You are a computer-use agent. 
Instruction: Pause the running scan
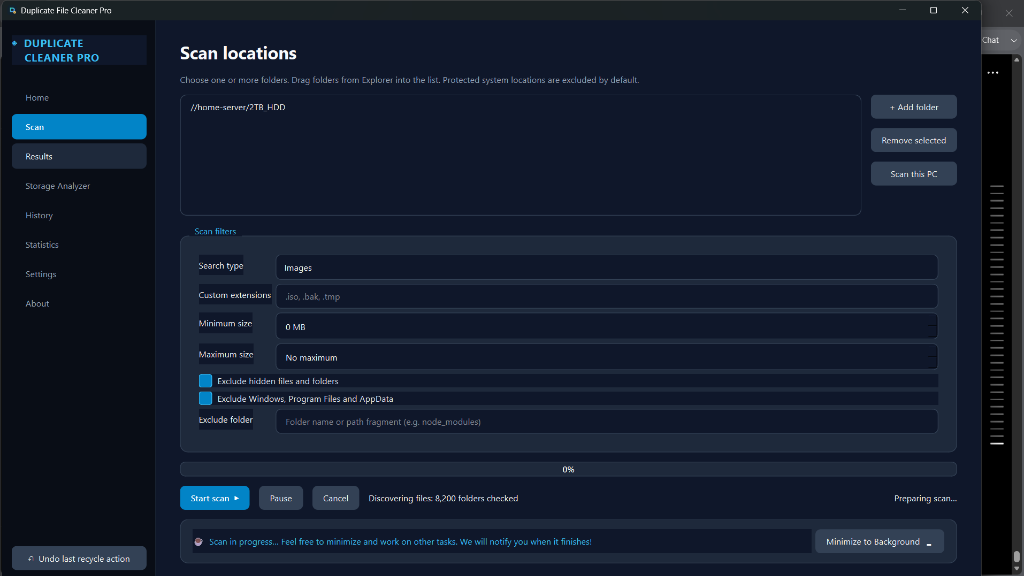(x=281, y=498)
